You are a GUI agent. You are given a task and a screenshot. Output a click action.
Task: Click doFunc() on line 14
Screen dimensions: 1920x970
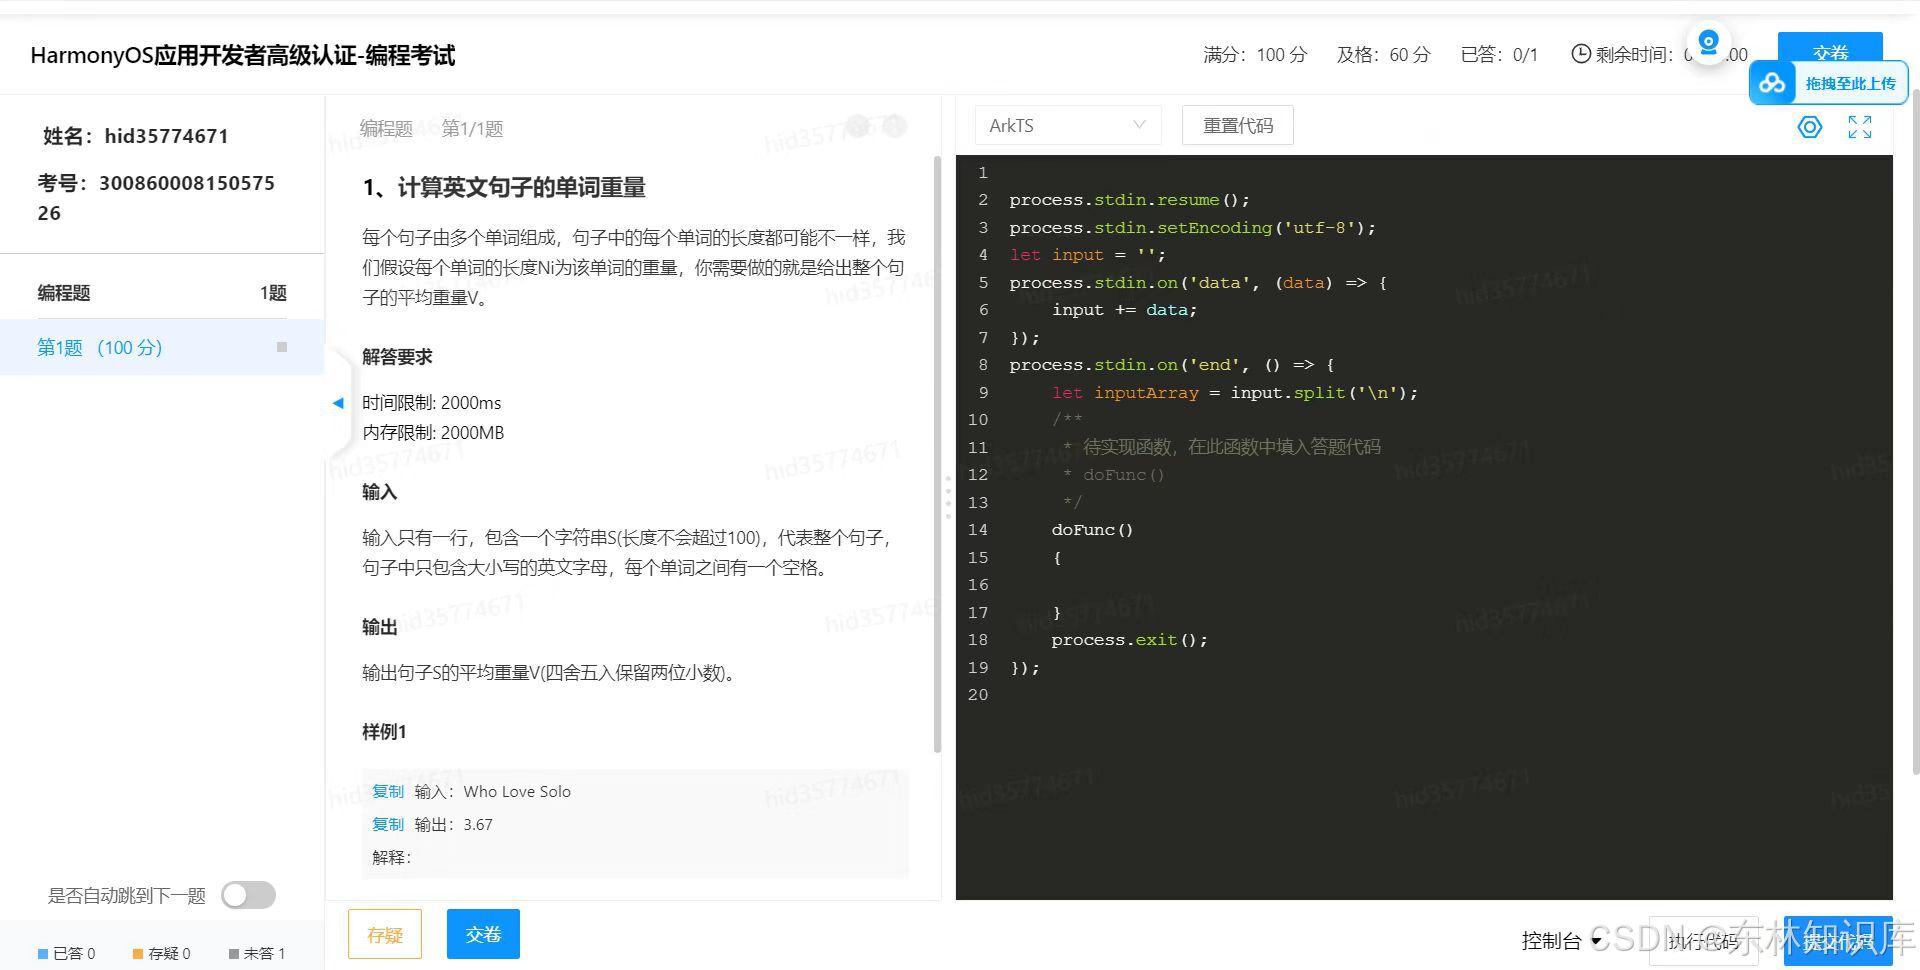pyautogui.click(x=1092, y=530)
